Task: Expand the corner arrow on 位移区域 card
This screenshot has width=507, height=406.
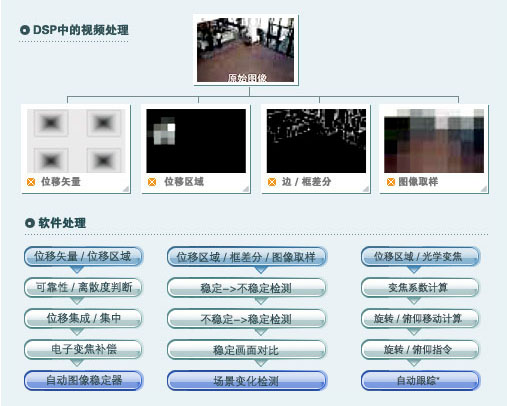Action: coord(246,189)
